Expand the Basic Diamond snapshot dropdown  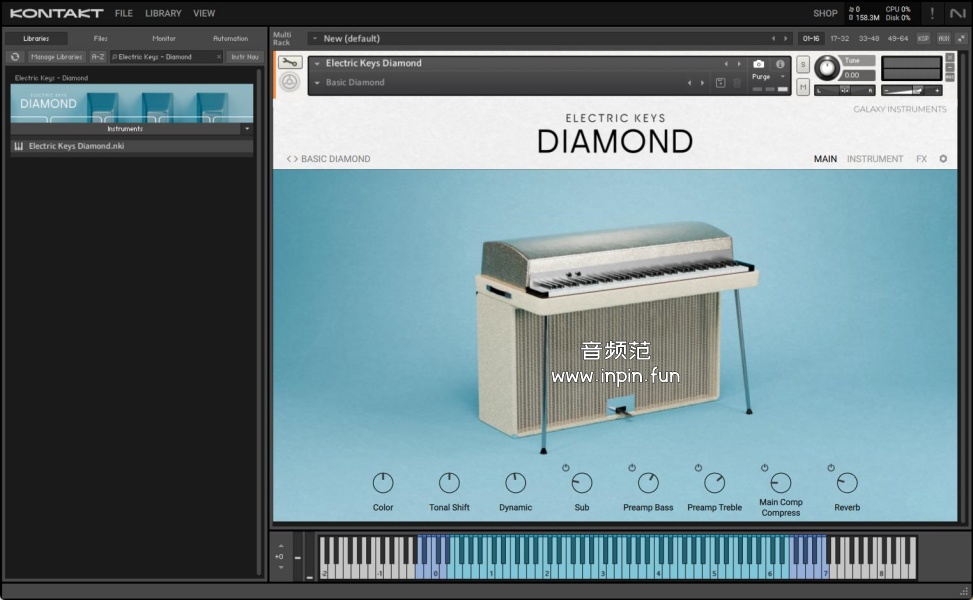click(x=317, y=83)
